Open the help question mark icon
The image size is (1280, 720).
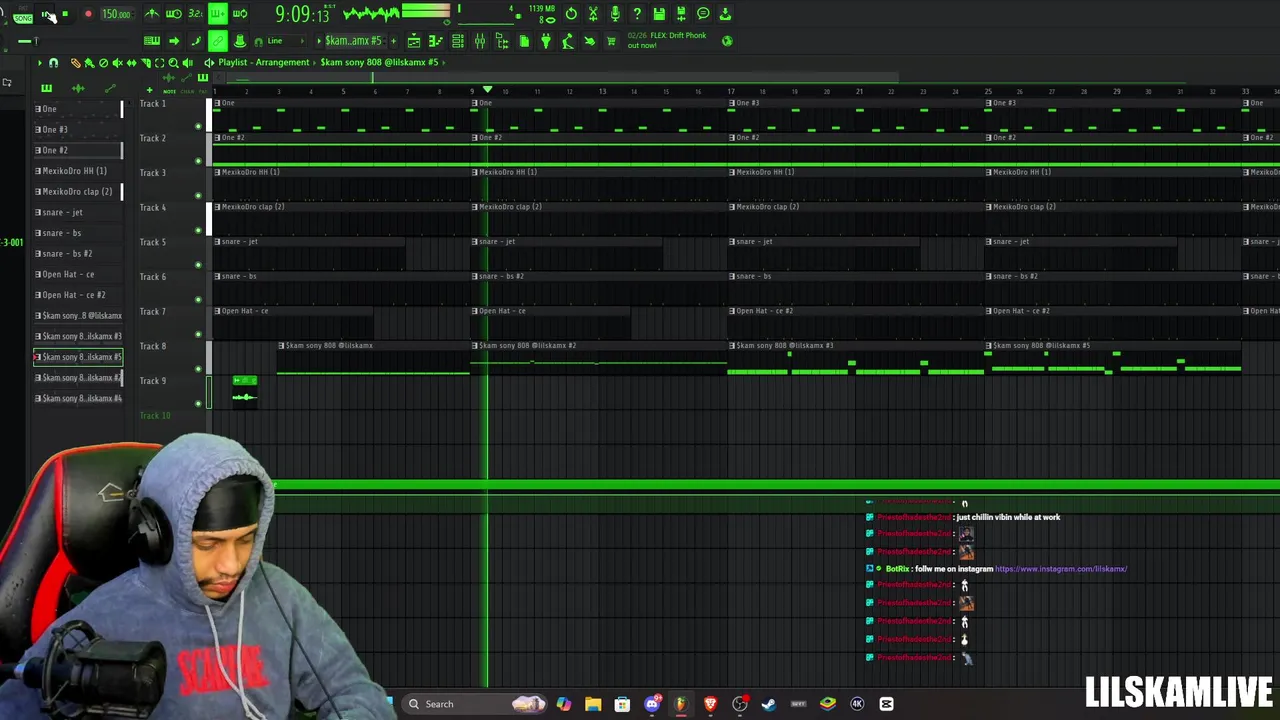(x=637, y=14)
